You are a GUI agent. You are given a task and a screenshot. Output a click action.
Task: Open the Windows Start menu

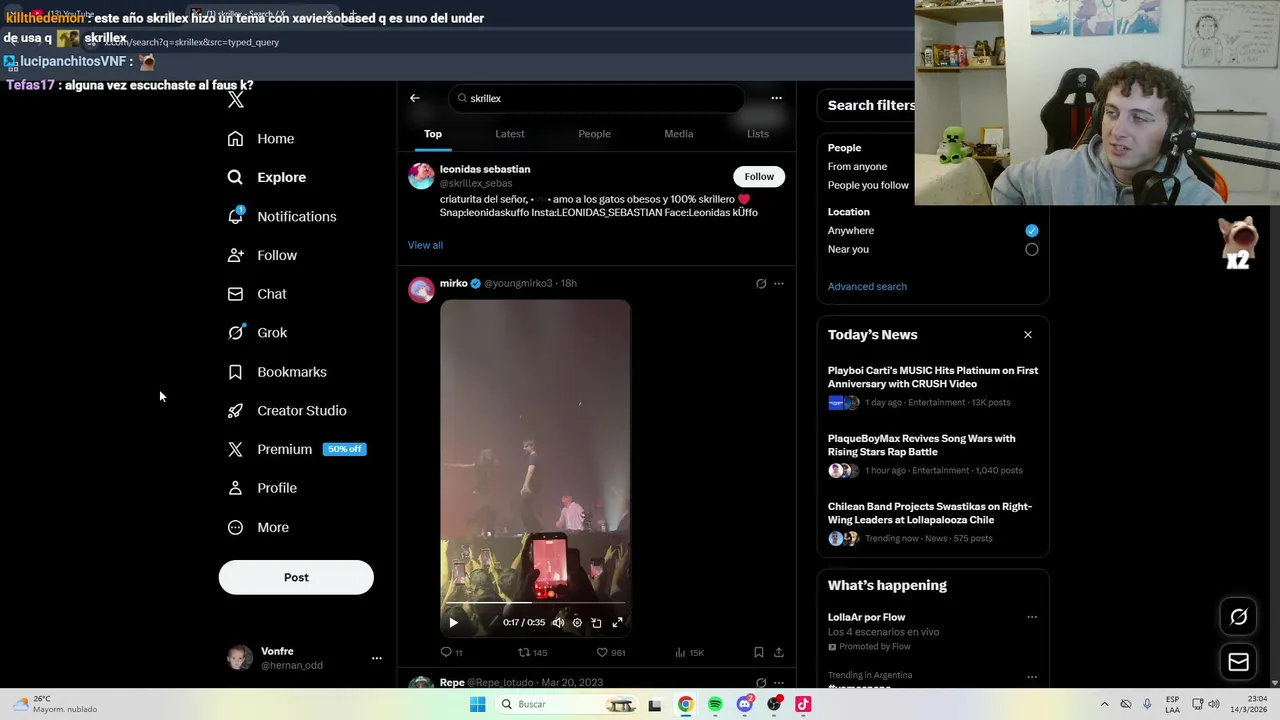(478, 704)
